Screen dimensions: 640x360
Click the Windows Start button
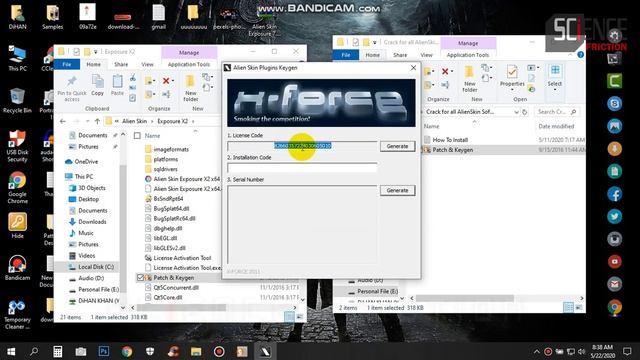(11, 351)
